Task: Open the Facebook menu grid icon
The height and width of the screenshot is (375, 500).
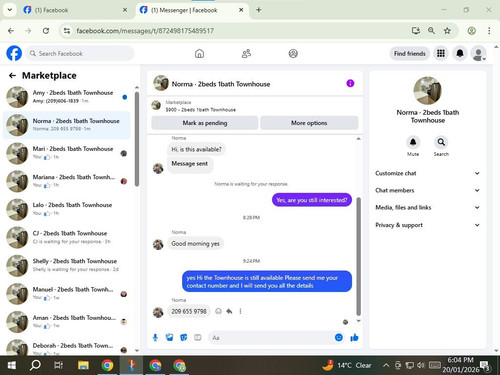Action: tap(441, 53)
